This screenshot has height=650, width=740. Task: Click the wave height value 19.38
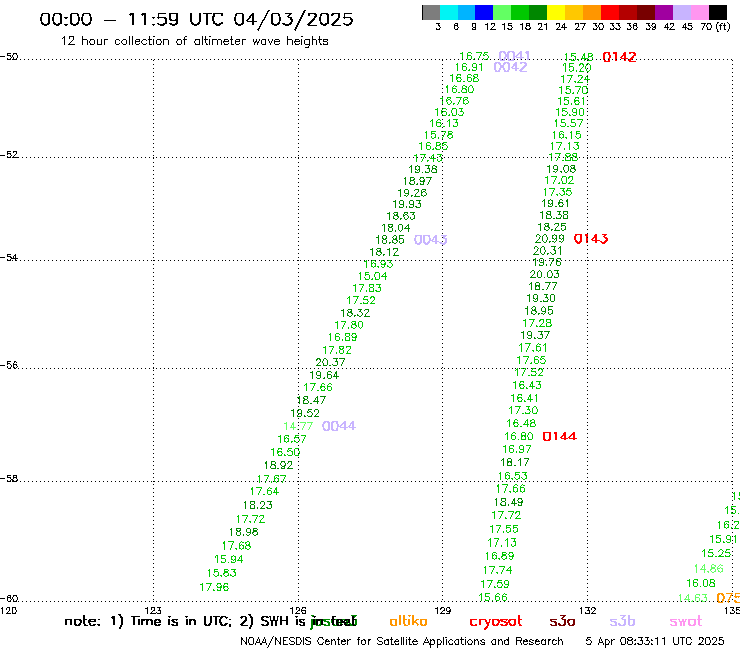(x=423, y=169)
